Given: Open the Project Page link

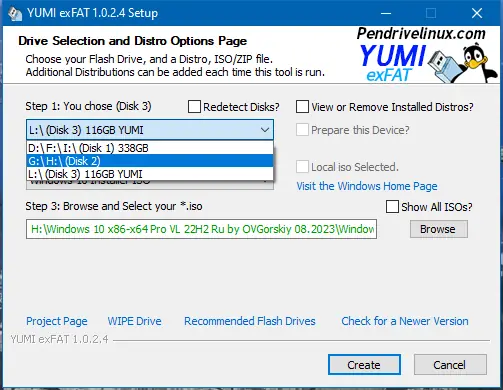Looking at the screenshot, I should (x=57, y=321).
